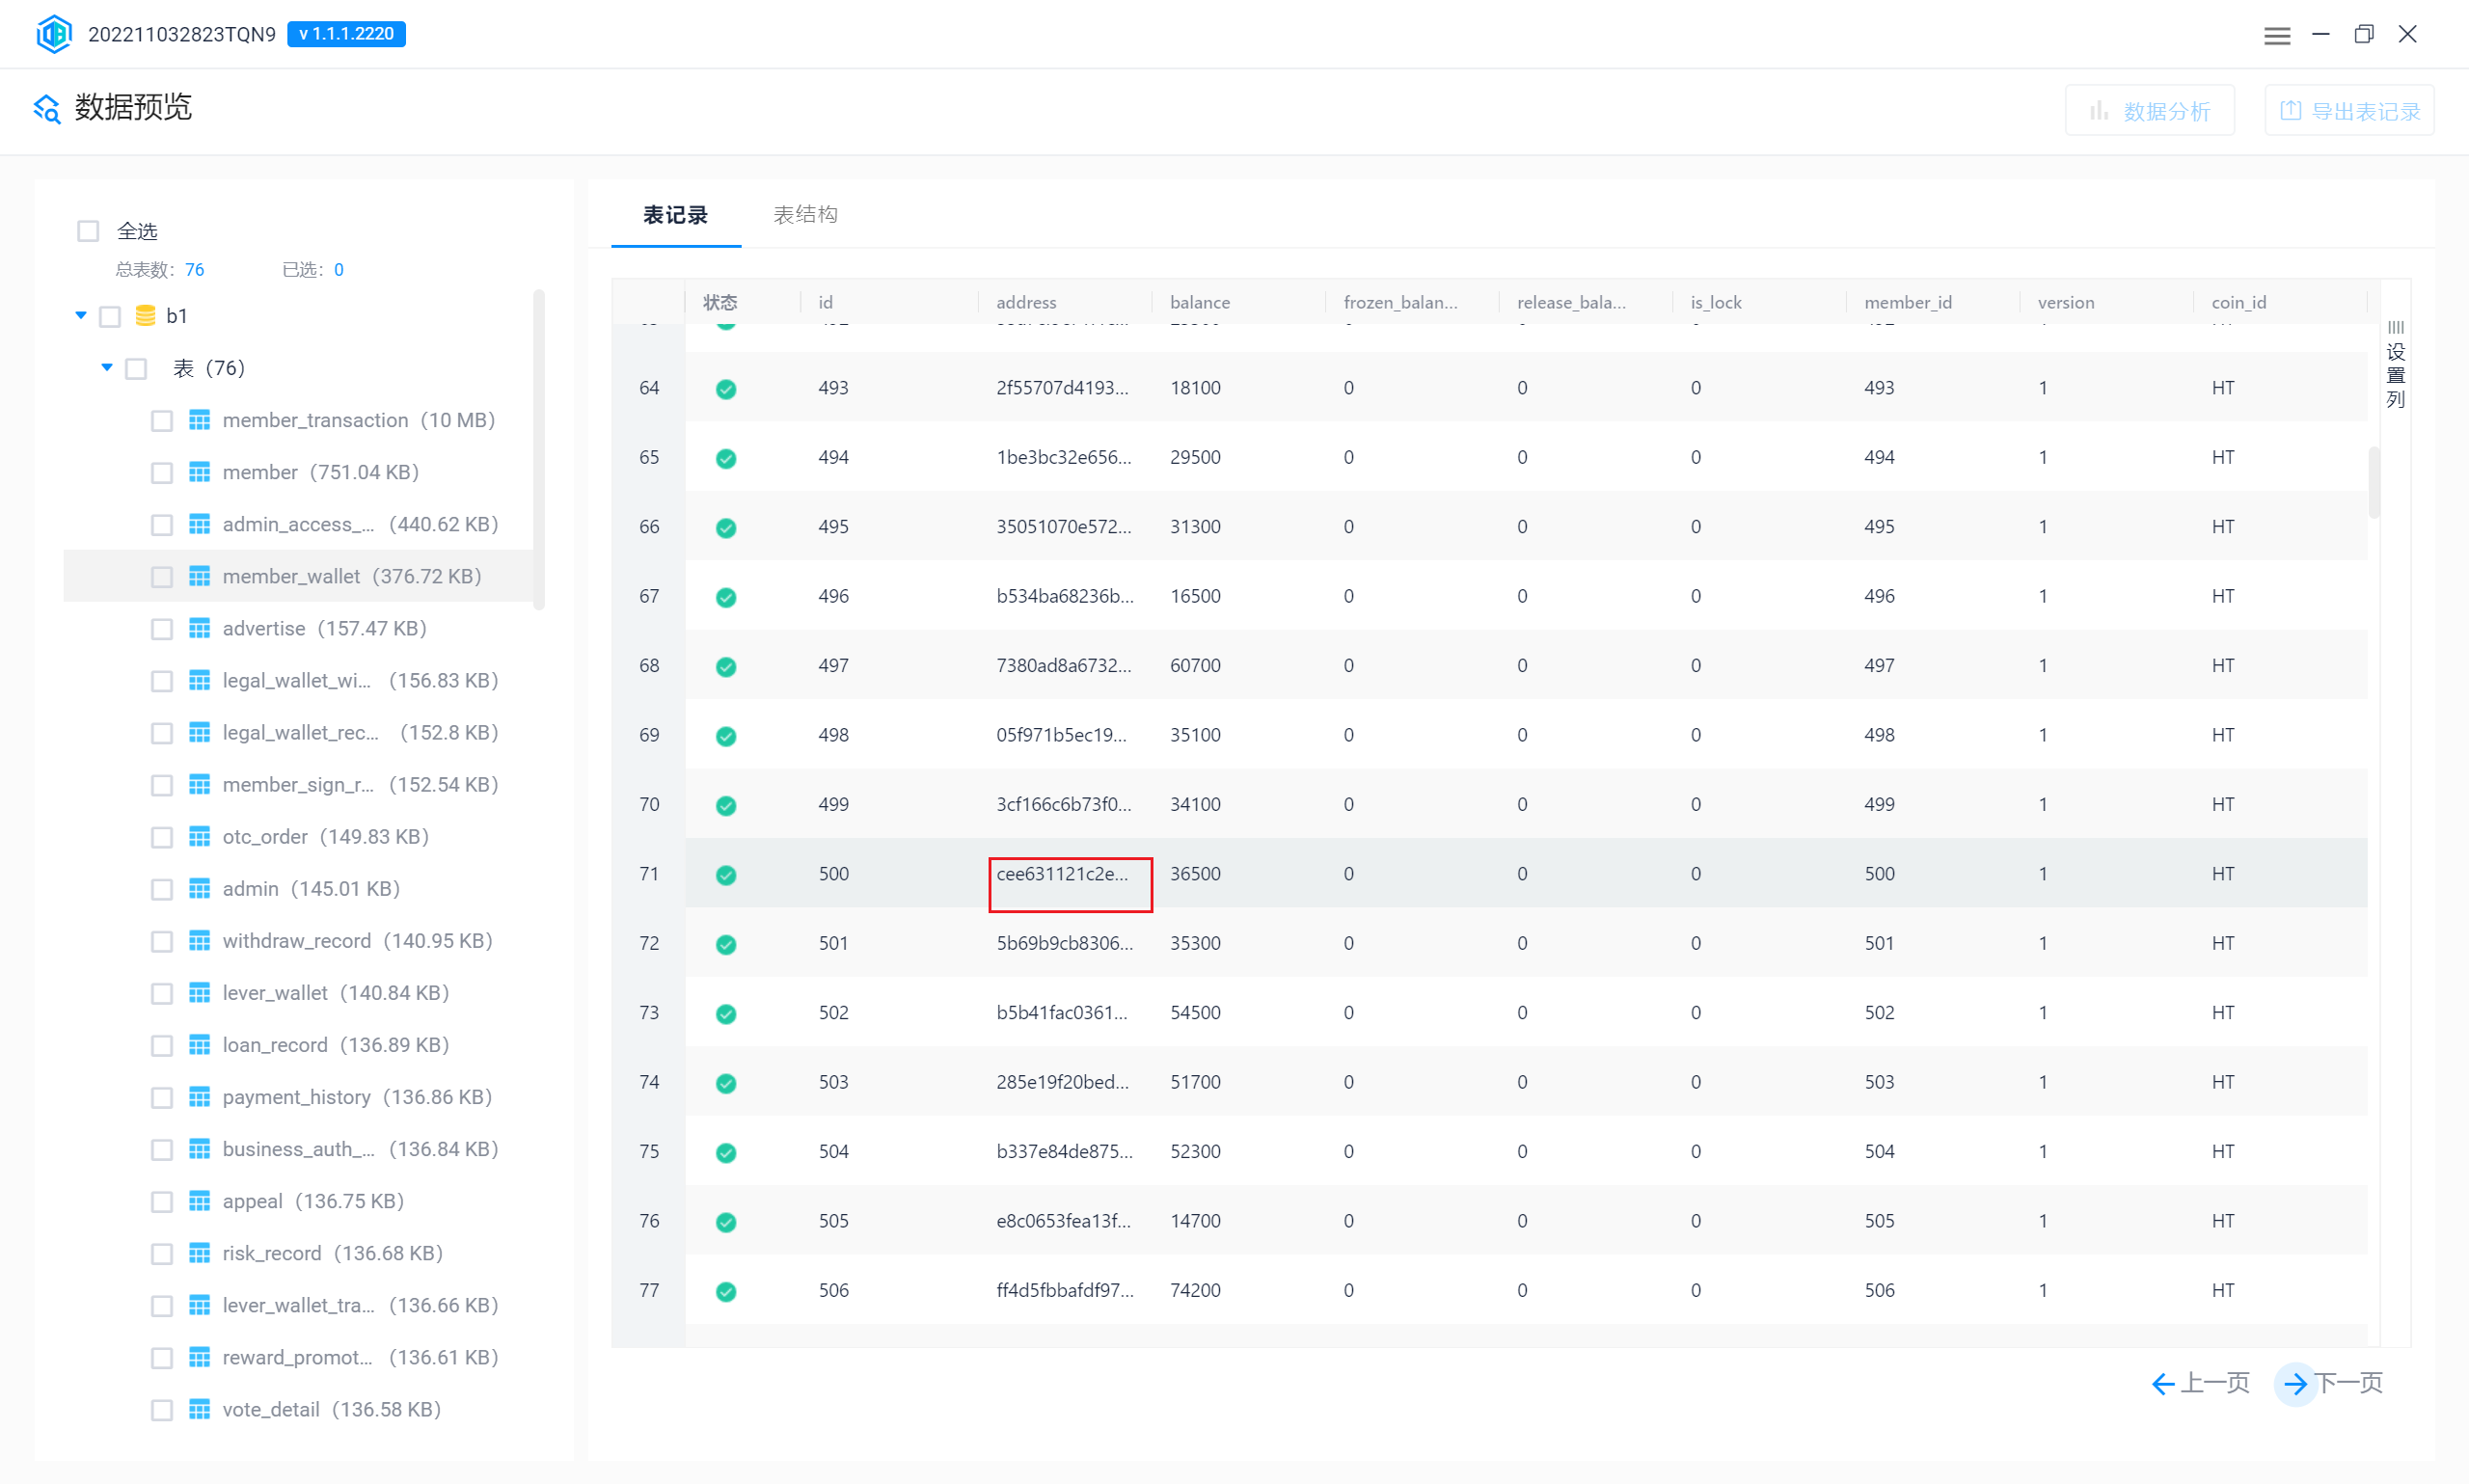Select balance cell 60700
This screenshot has width=2469, height=1484.
pyautogui.click(x=1195, y=666)
